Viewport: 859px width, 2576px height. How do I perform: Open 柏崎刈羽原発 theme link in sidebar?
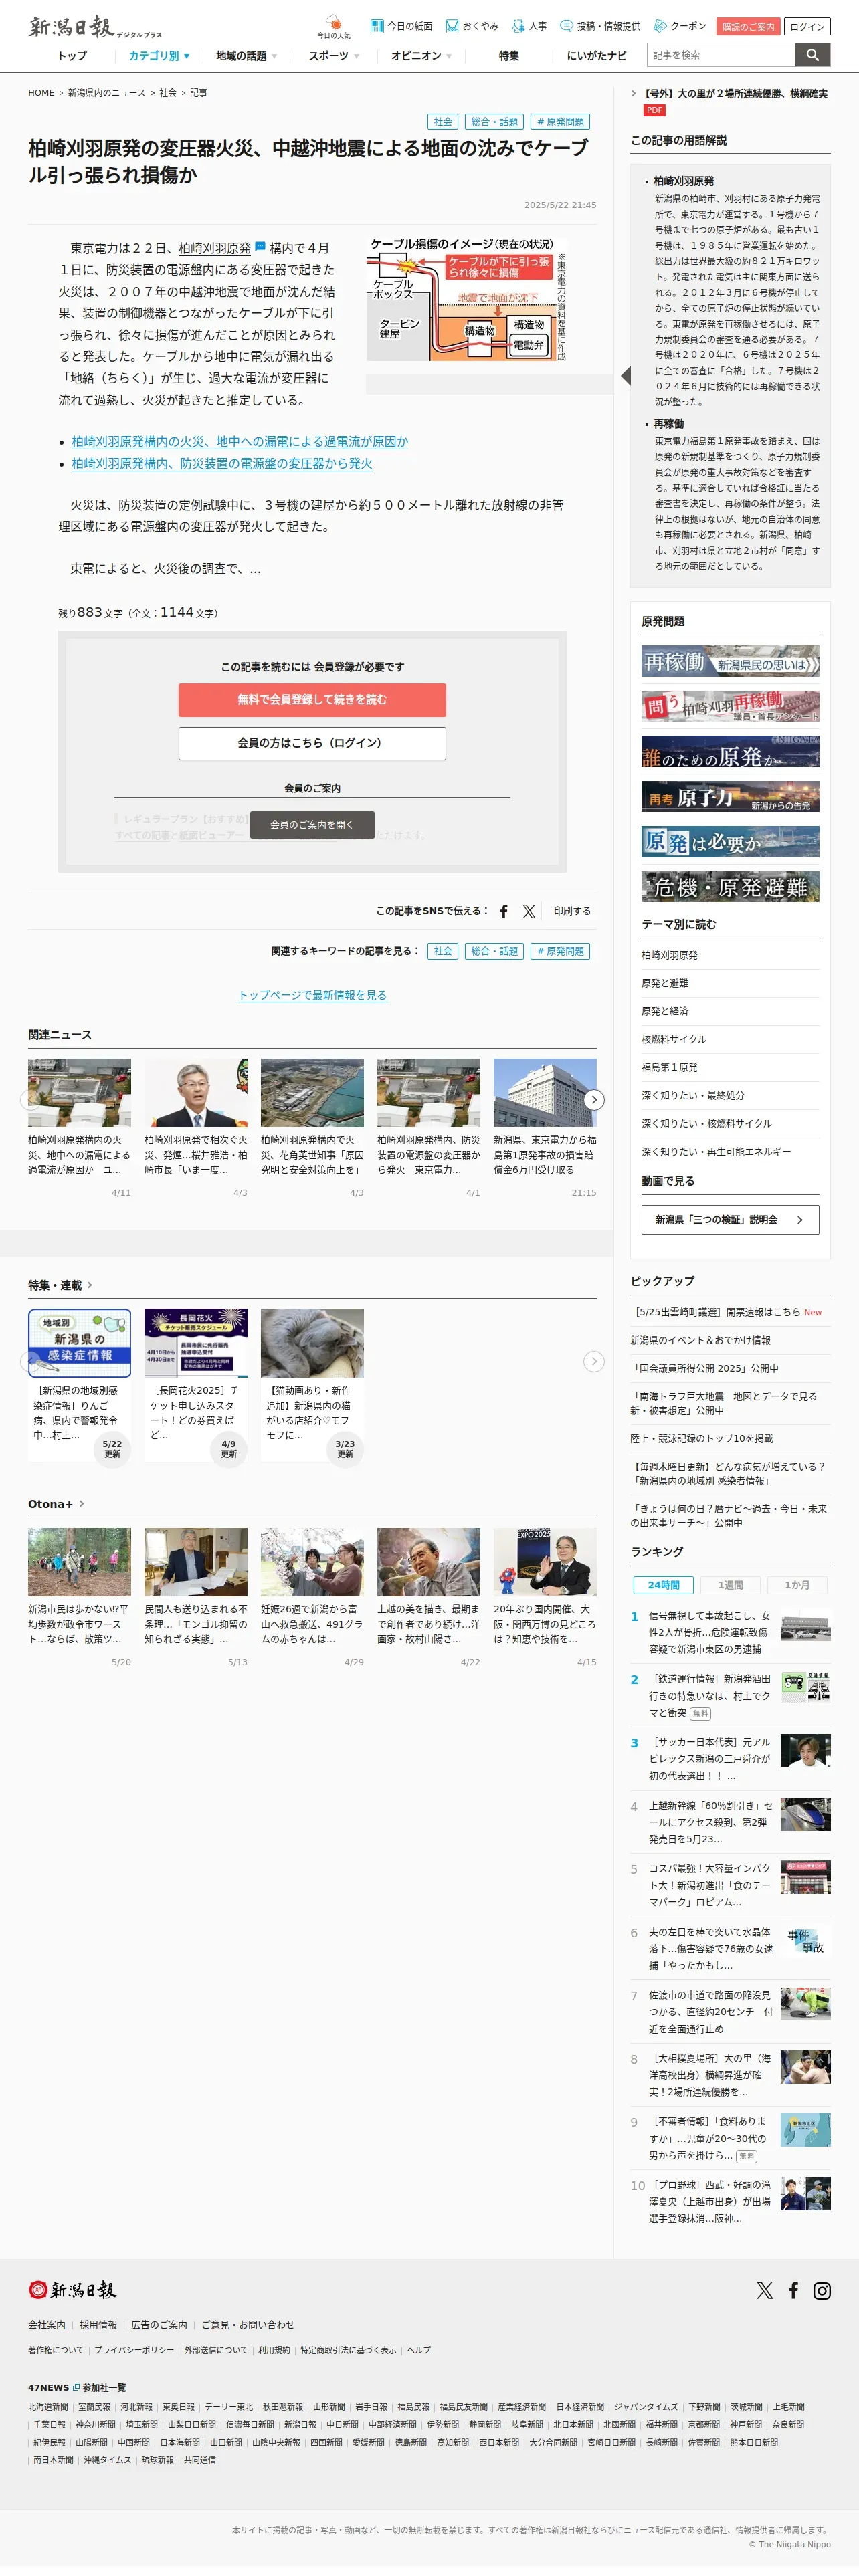coord(670,955)
